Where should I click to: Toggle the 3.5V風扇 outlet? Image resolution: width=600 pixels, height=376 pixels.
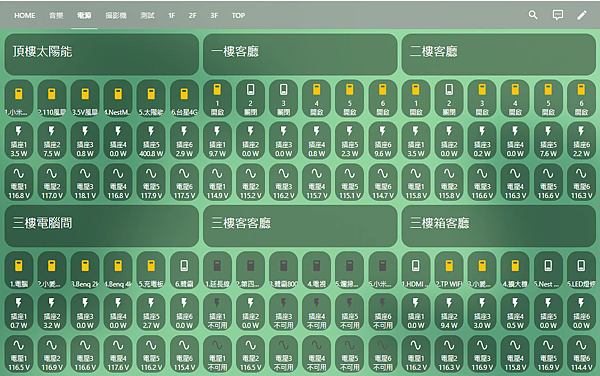click(x=85, y=98)
